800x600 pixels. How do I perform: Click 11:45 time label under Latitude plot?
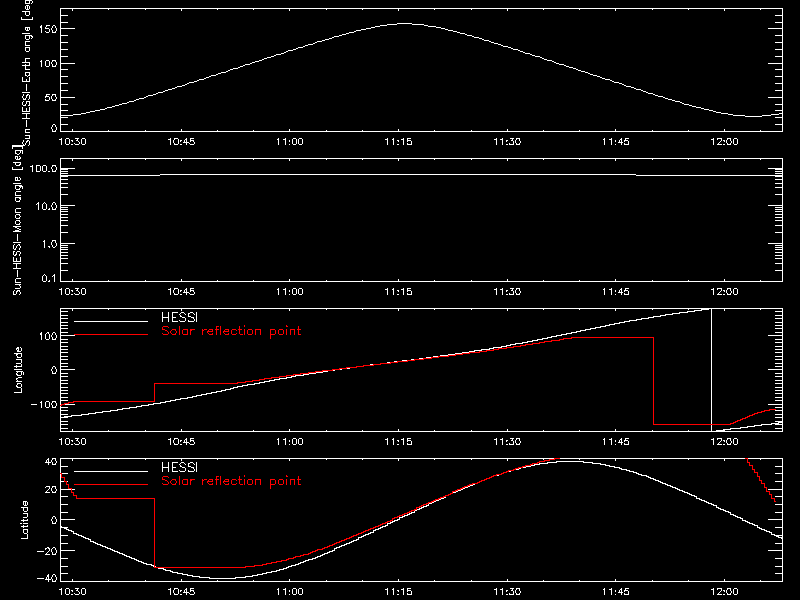coord(616,592)
